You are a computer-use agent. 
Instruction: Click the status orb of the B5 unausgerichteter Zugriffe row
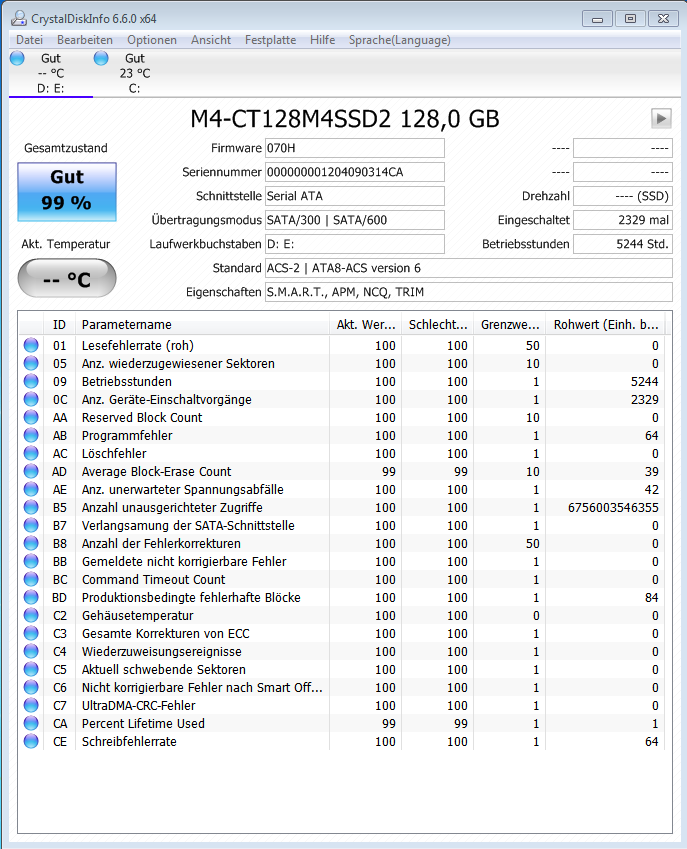[x=31, y=507]
